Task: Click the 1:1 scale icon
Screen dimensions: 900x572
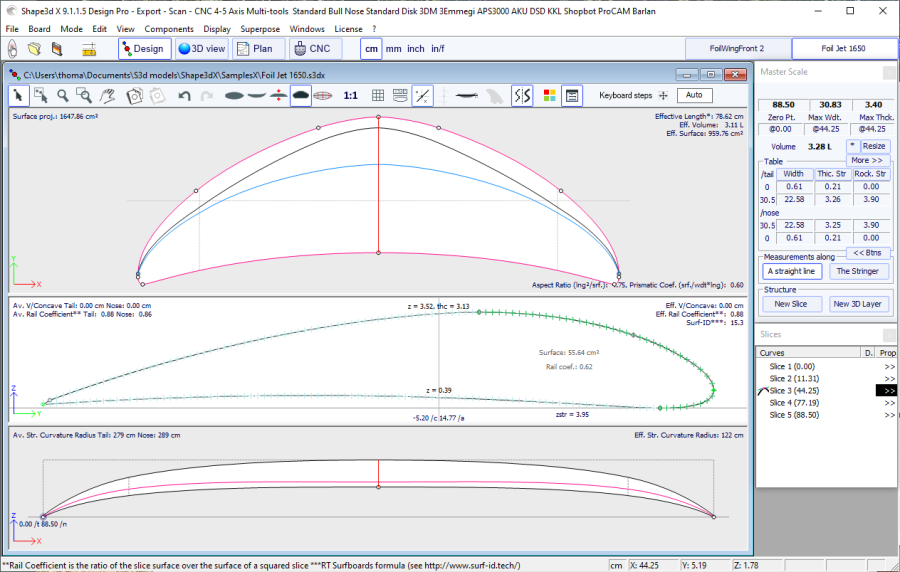Action: [x=351, y=95]
